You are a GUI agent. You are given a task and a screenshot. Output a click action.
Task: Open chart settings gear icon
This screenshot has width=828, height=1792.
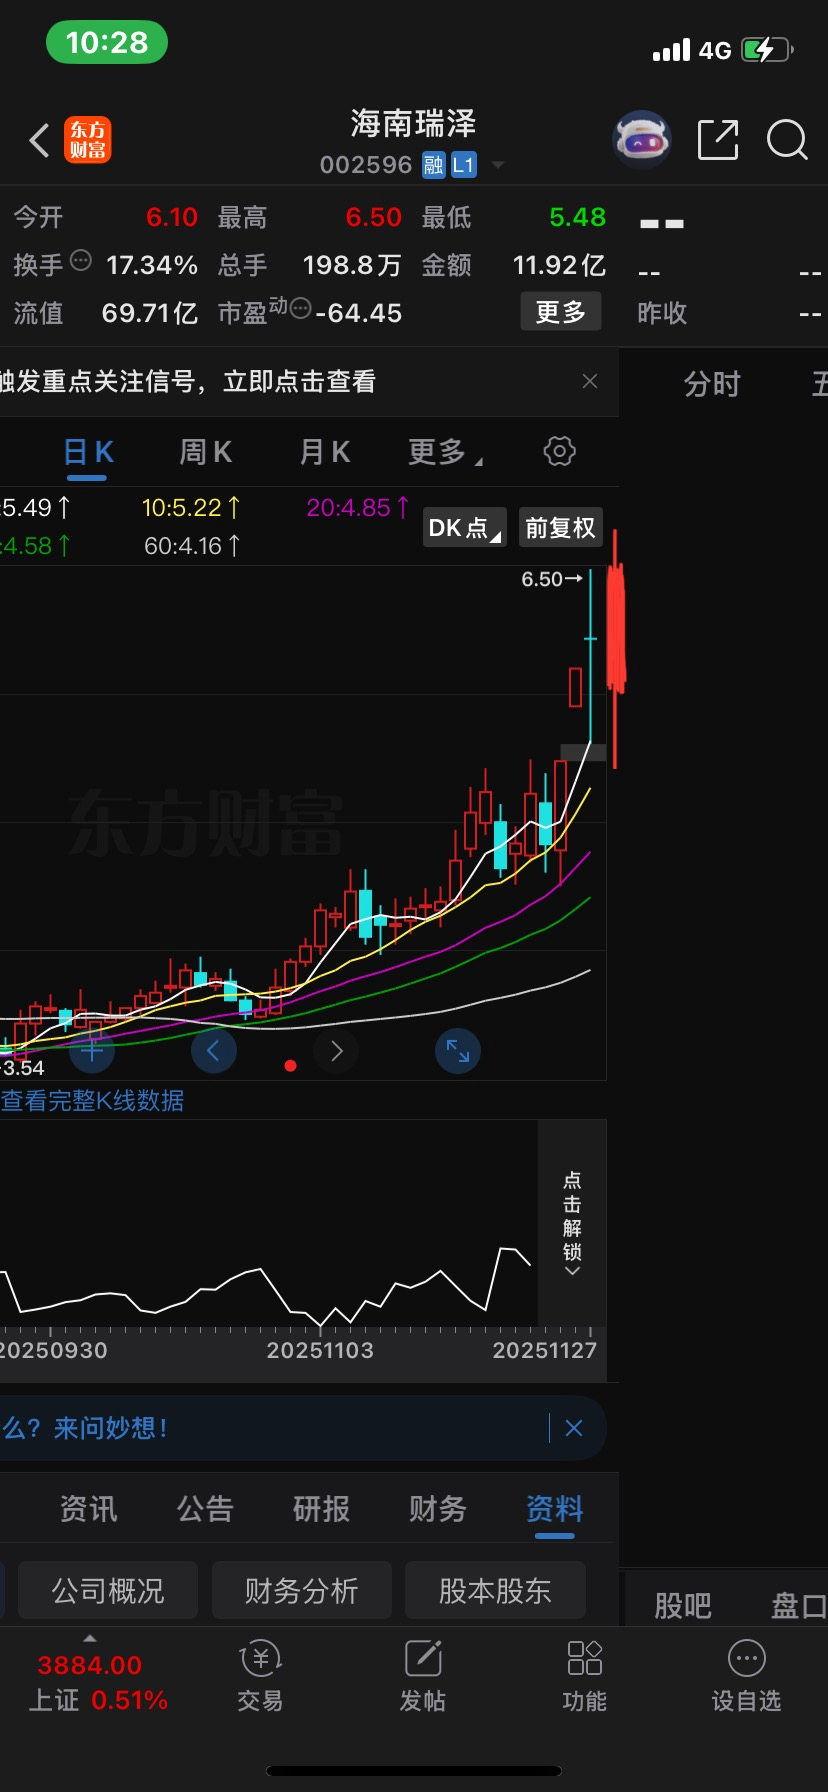click(x=559, y=451)
